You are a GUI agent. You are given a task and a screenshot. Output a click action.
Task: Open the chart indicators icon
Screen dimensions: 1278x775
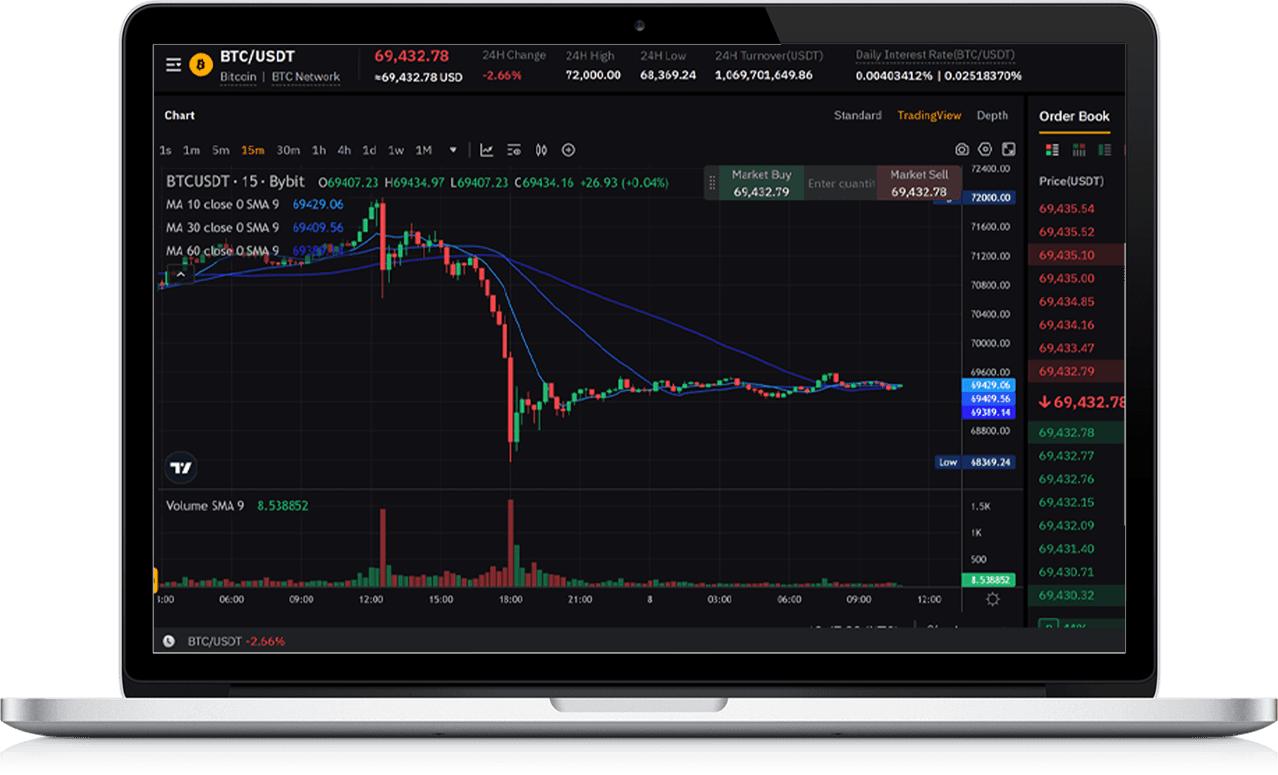tap(486, 150)
